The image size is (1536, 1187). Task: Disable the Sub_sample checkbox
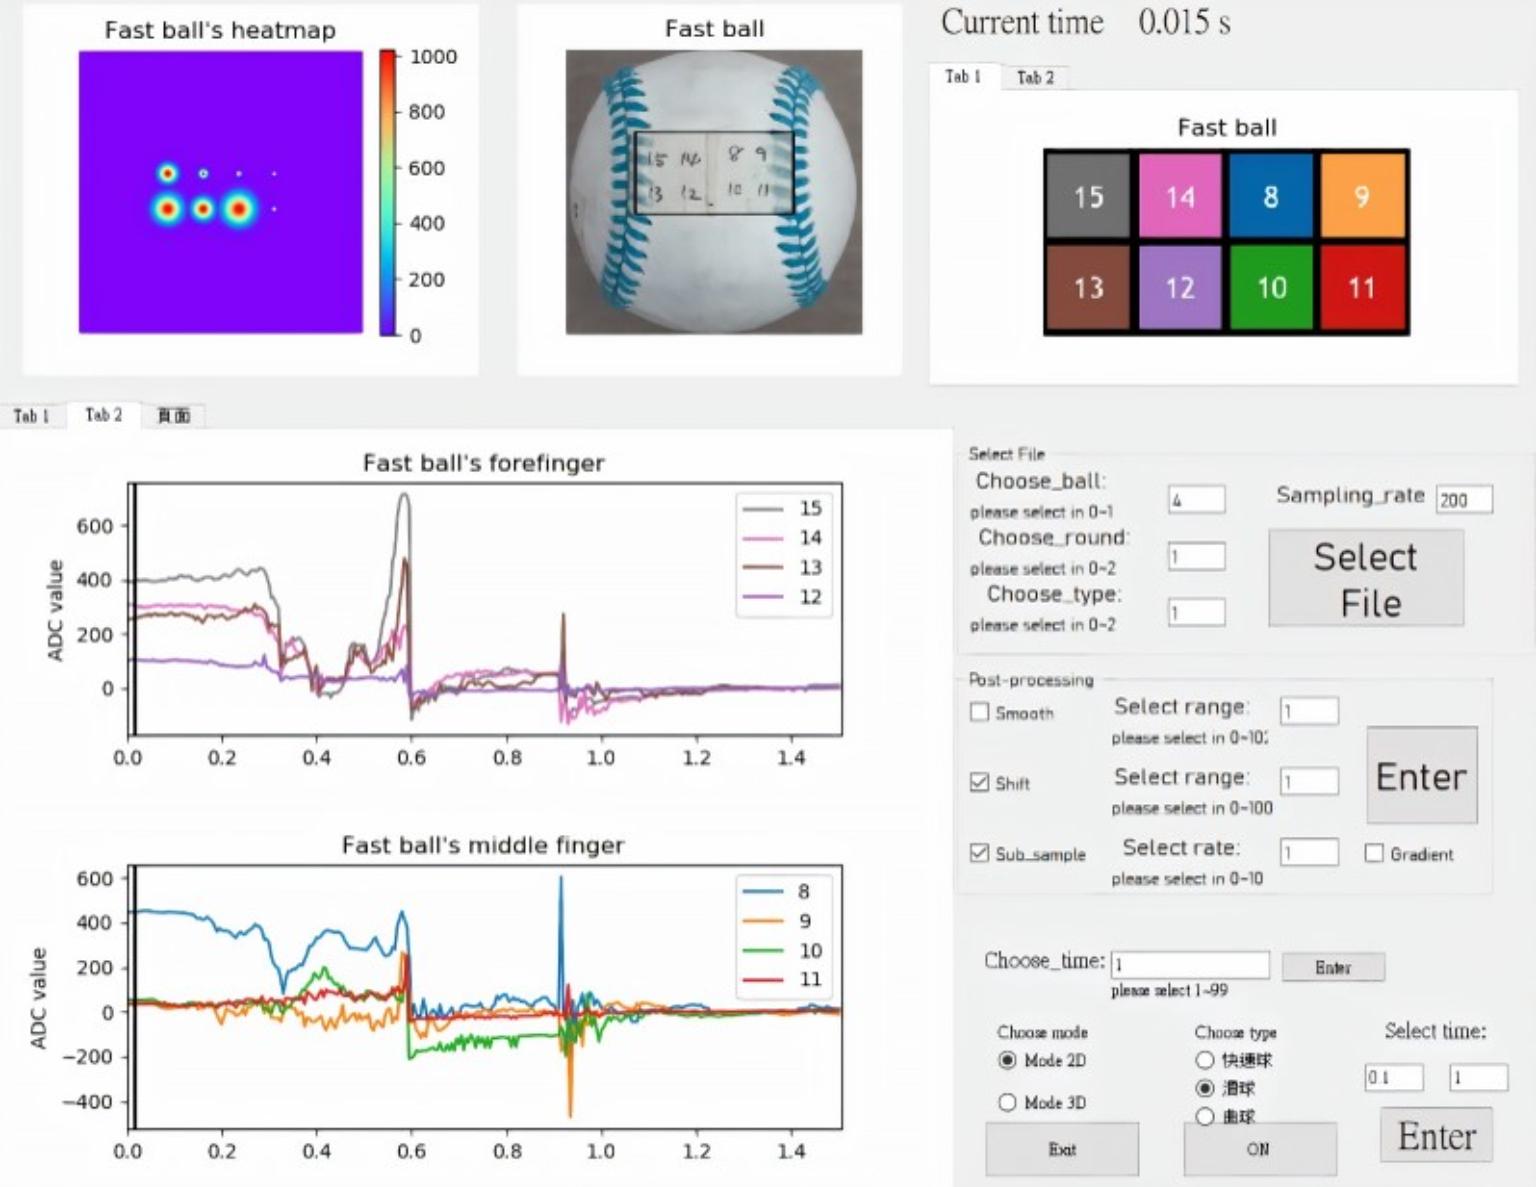pos(980,853)
